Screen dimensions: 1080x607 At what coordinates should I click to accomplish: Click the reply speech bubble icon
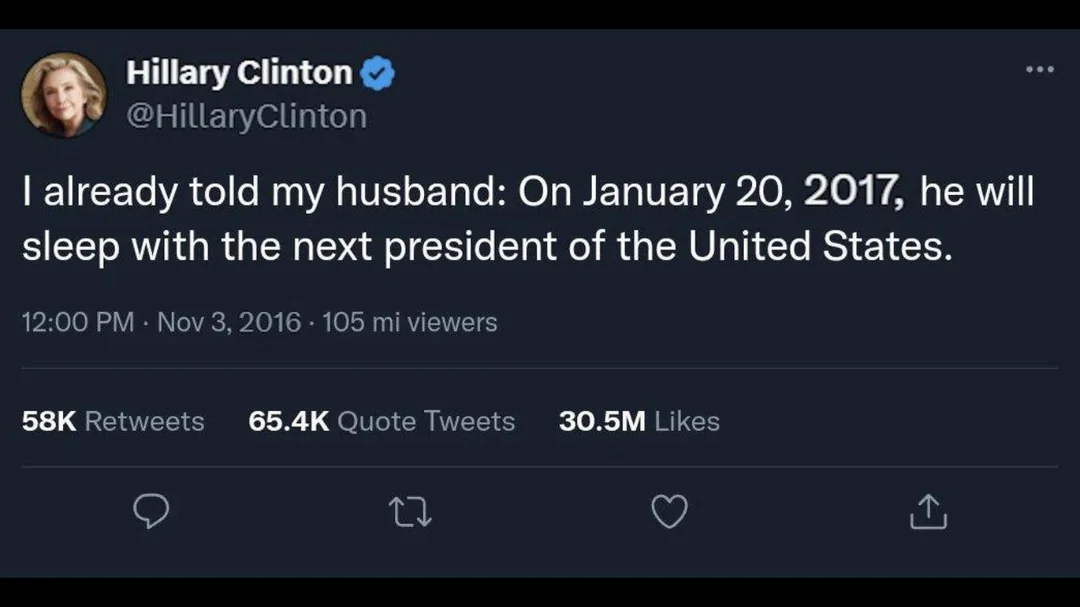coord(151,512)
